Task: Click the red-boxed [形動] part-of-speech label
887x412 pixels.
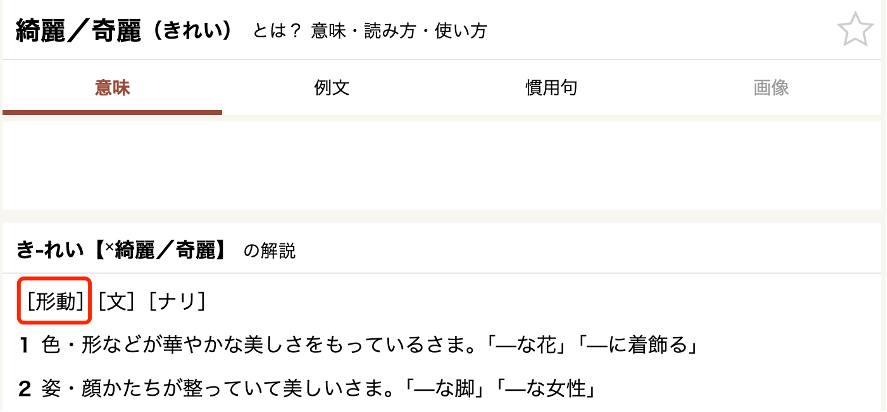Action: pyautogui.click(x=55, y=301)
